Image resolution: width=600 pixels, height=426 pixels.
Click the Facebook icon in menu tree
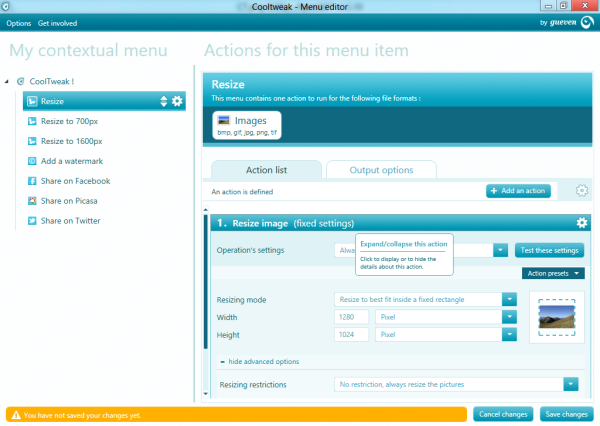point(32,181)
